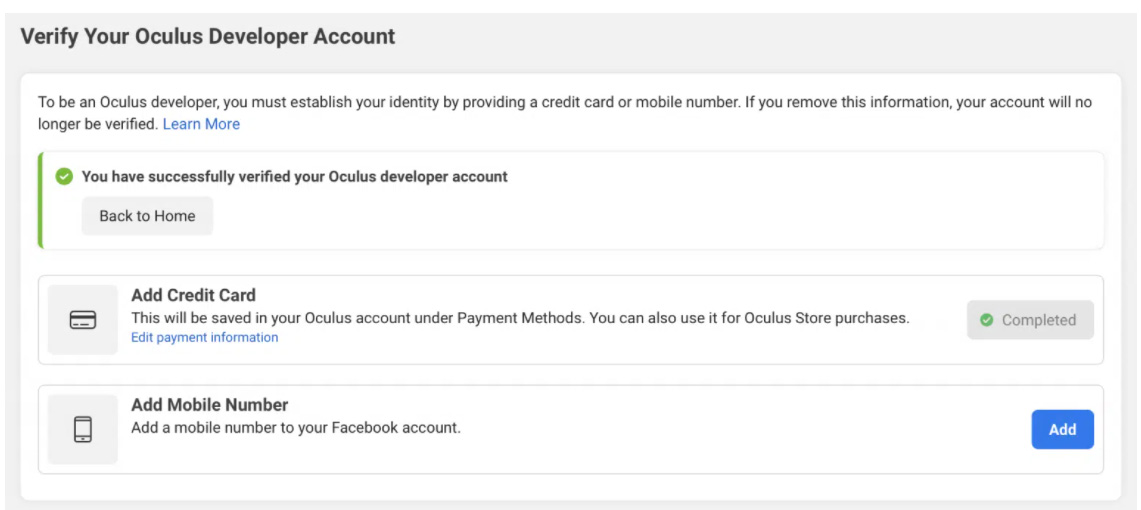Select the Add Mobile Number heading

click(x=210, y=405)
